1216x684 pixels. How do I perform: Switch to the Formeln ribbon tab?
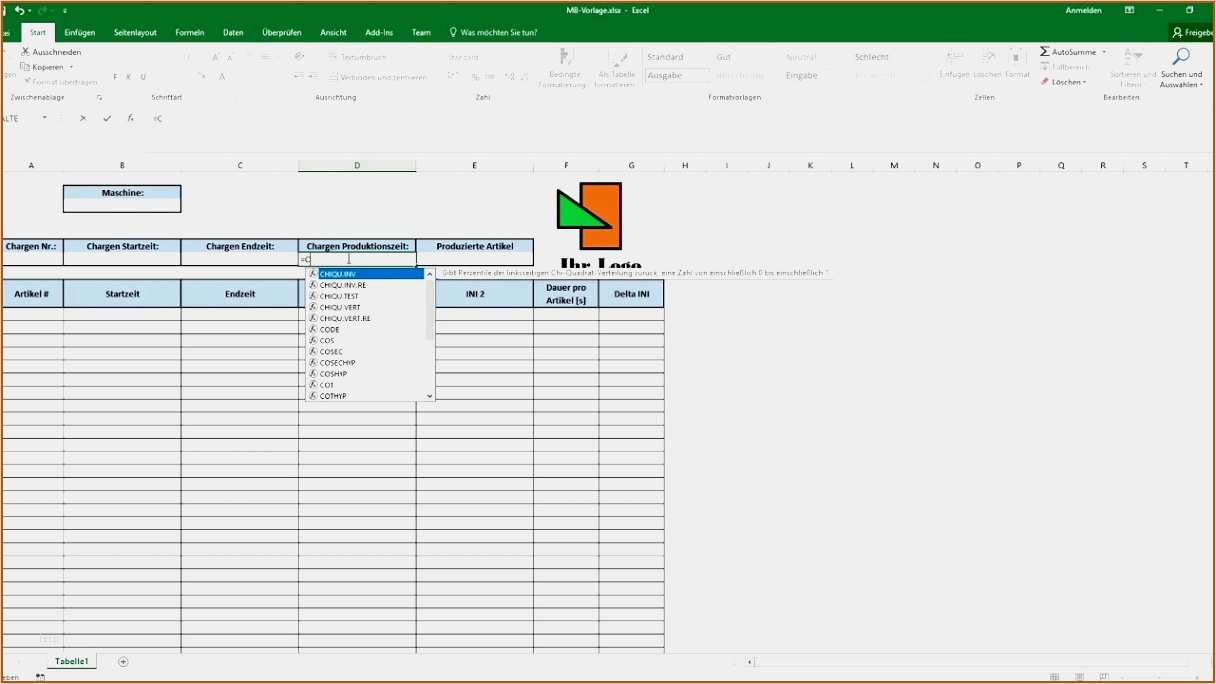click(x=189, y=33)
